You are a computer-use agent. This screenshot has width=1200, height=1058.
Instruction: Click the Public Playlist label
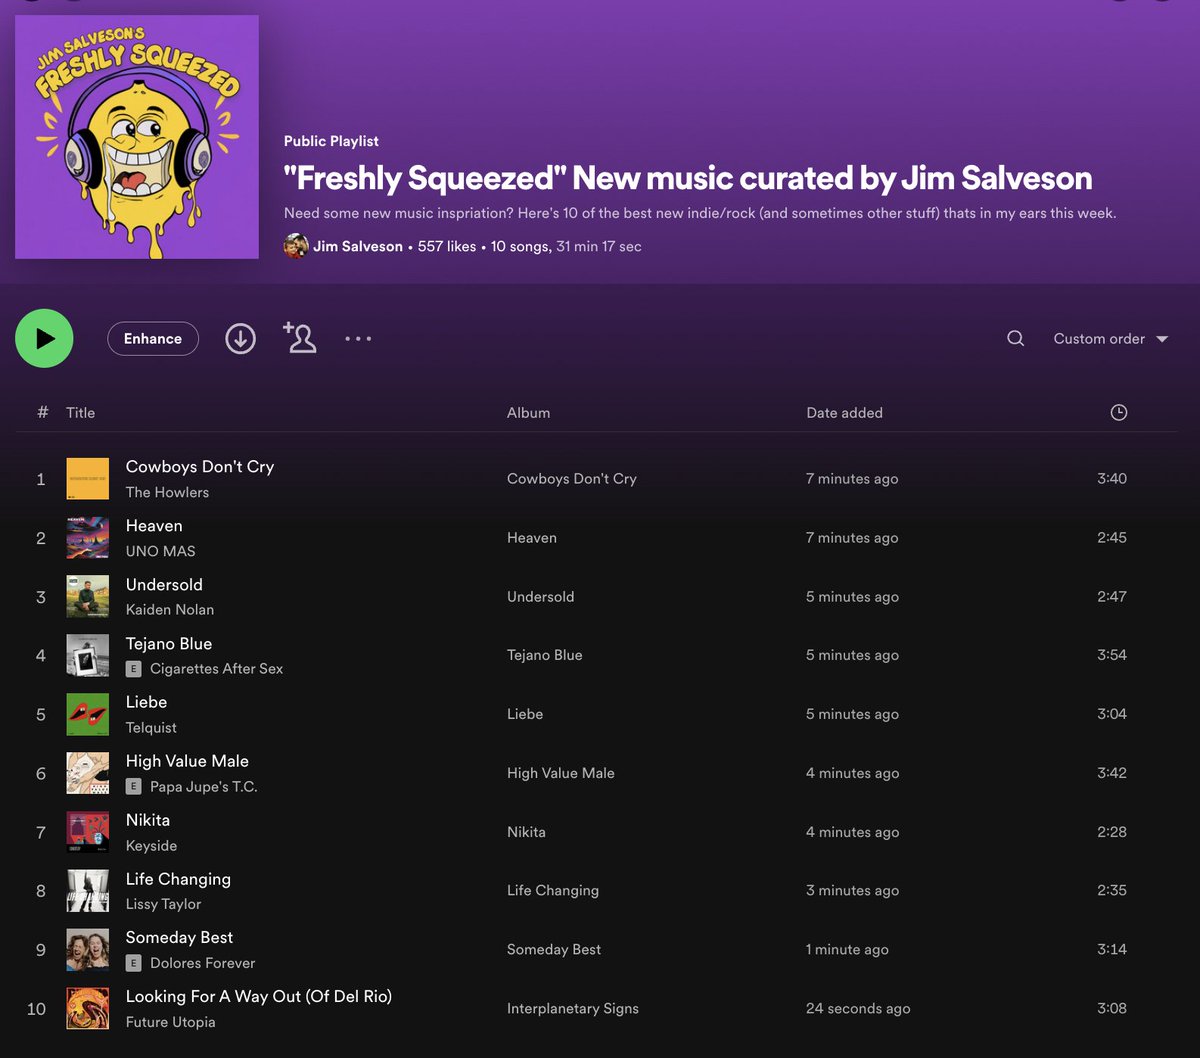331,141
